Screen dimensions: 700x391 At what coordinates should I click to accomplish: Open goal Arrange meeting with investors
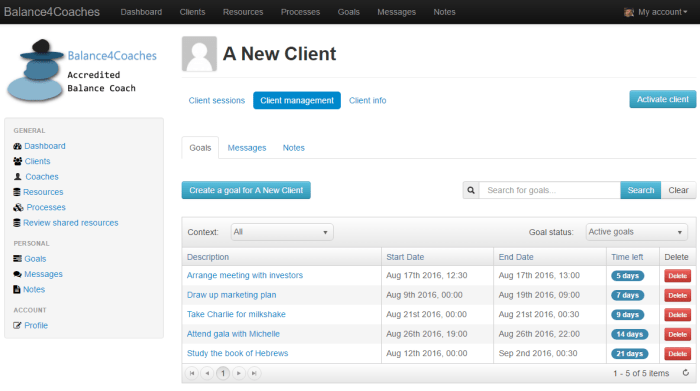[x=245, y=275]
